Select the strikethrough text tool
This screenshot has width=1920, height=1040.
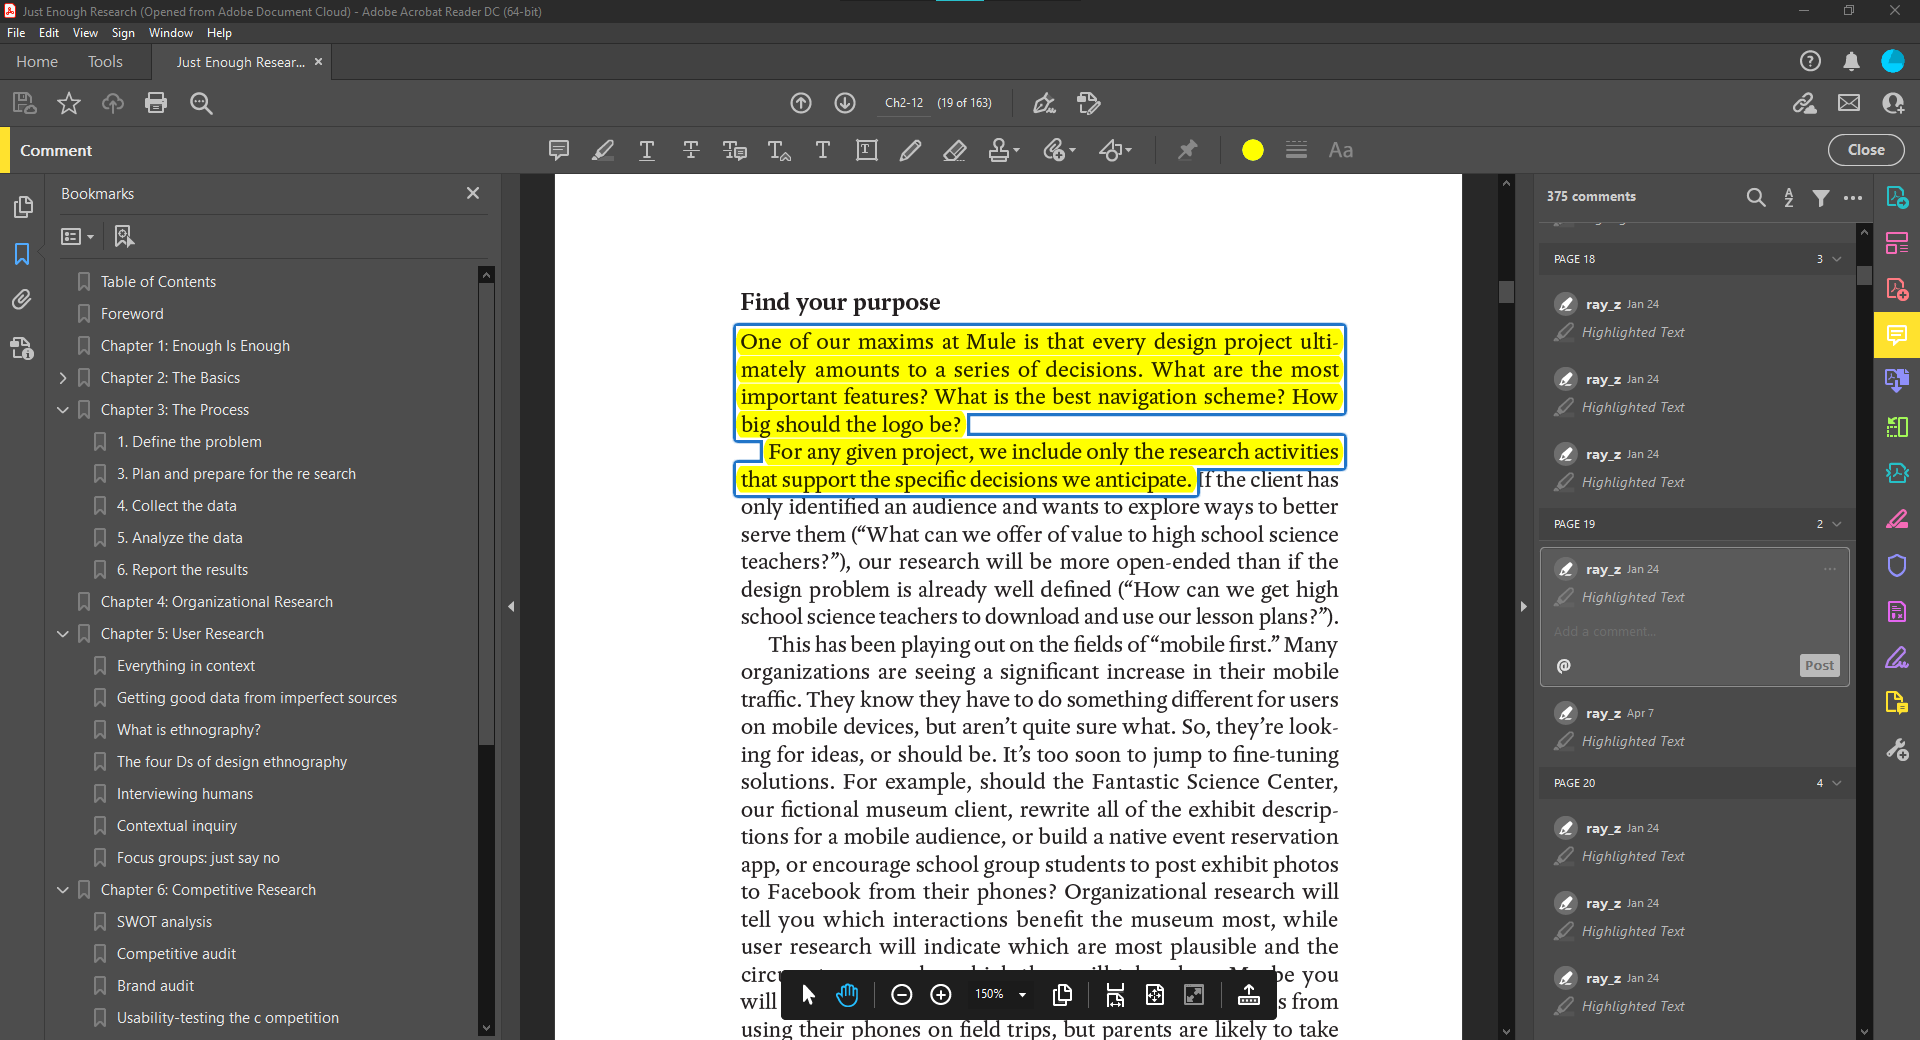point(691,150)
